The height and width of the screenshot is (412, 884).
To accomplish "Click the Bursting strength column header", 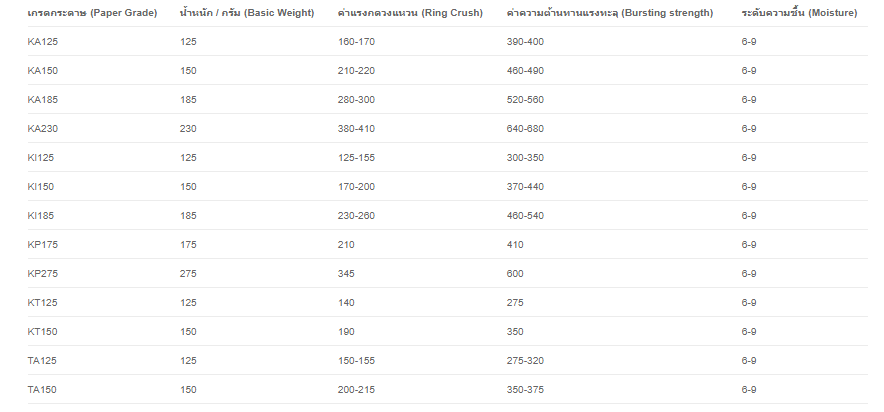I will 610,12.
